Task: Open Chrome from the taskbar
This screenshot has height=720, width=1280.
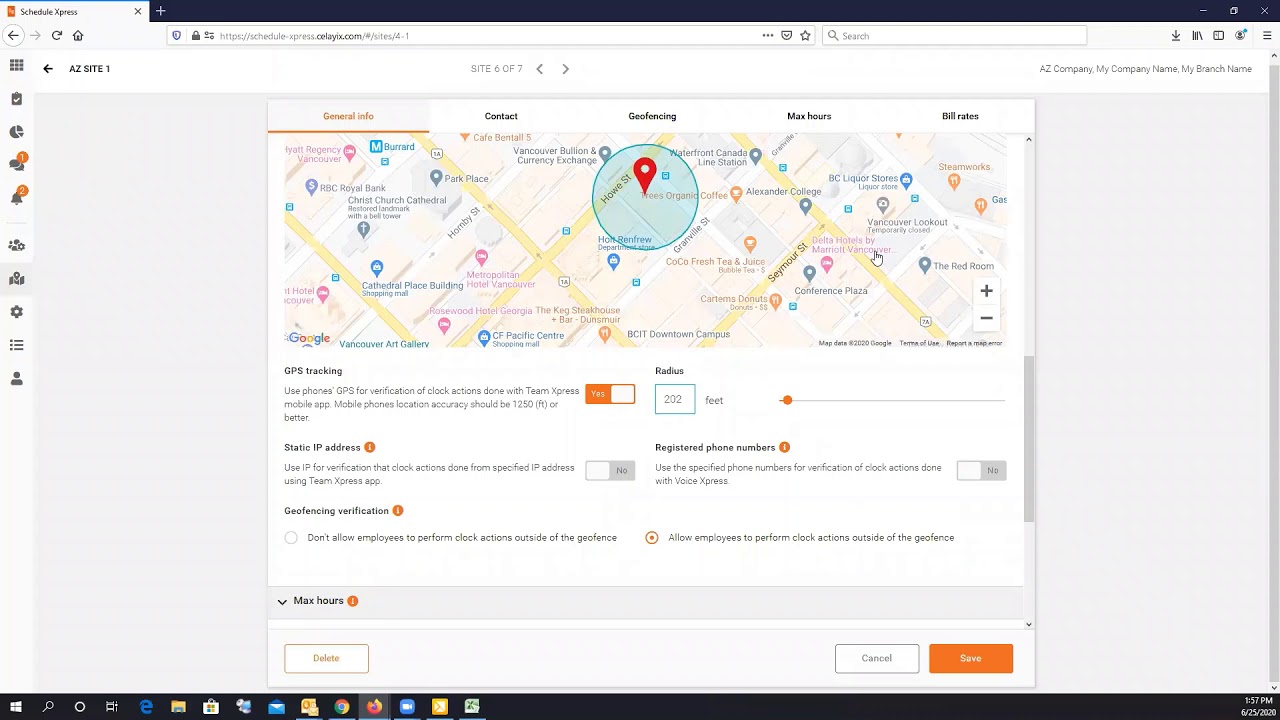Action: pos(341,707)
